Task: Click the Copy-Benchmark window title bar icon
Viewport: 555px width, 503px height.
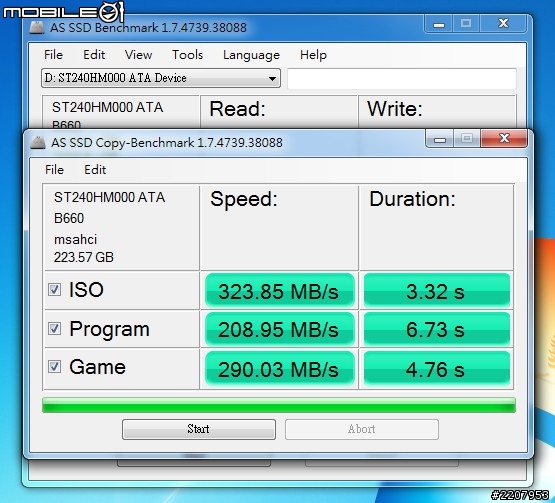Action: 38,142
